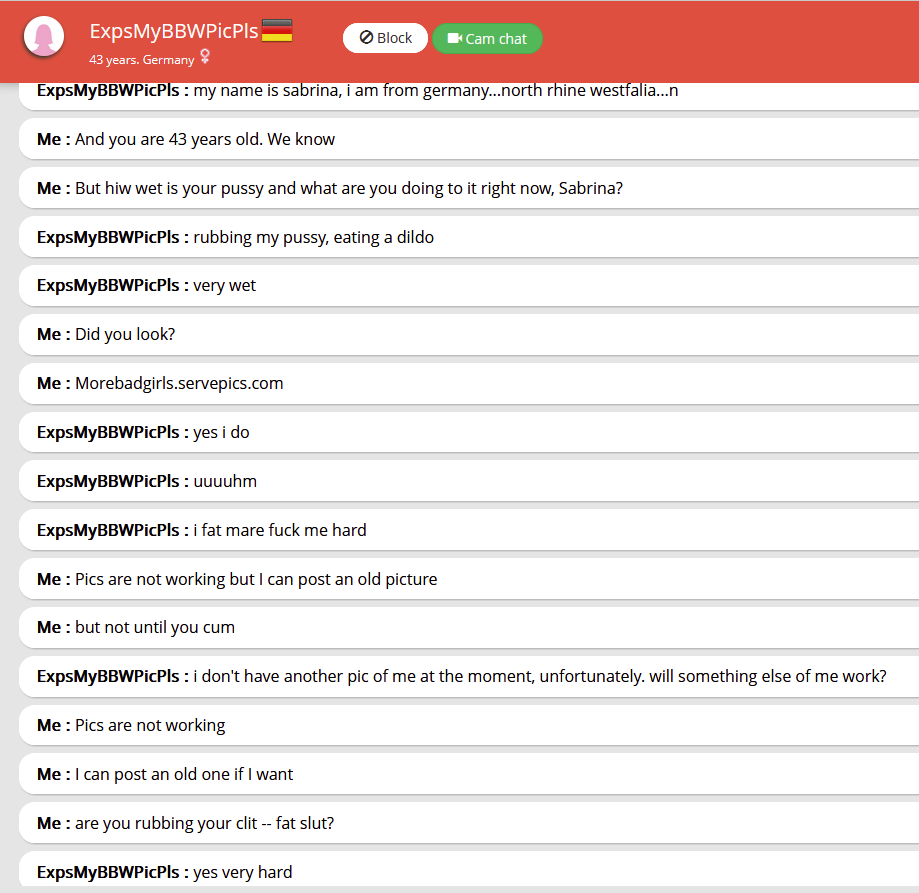Click the sender name on the "uuuuhm" message
Screen dimensions: 919x893
point(112,481)
